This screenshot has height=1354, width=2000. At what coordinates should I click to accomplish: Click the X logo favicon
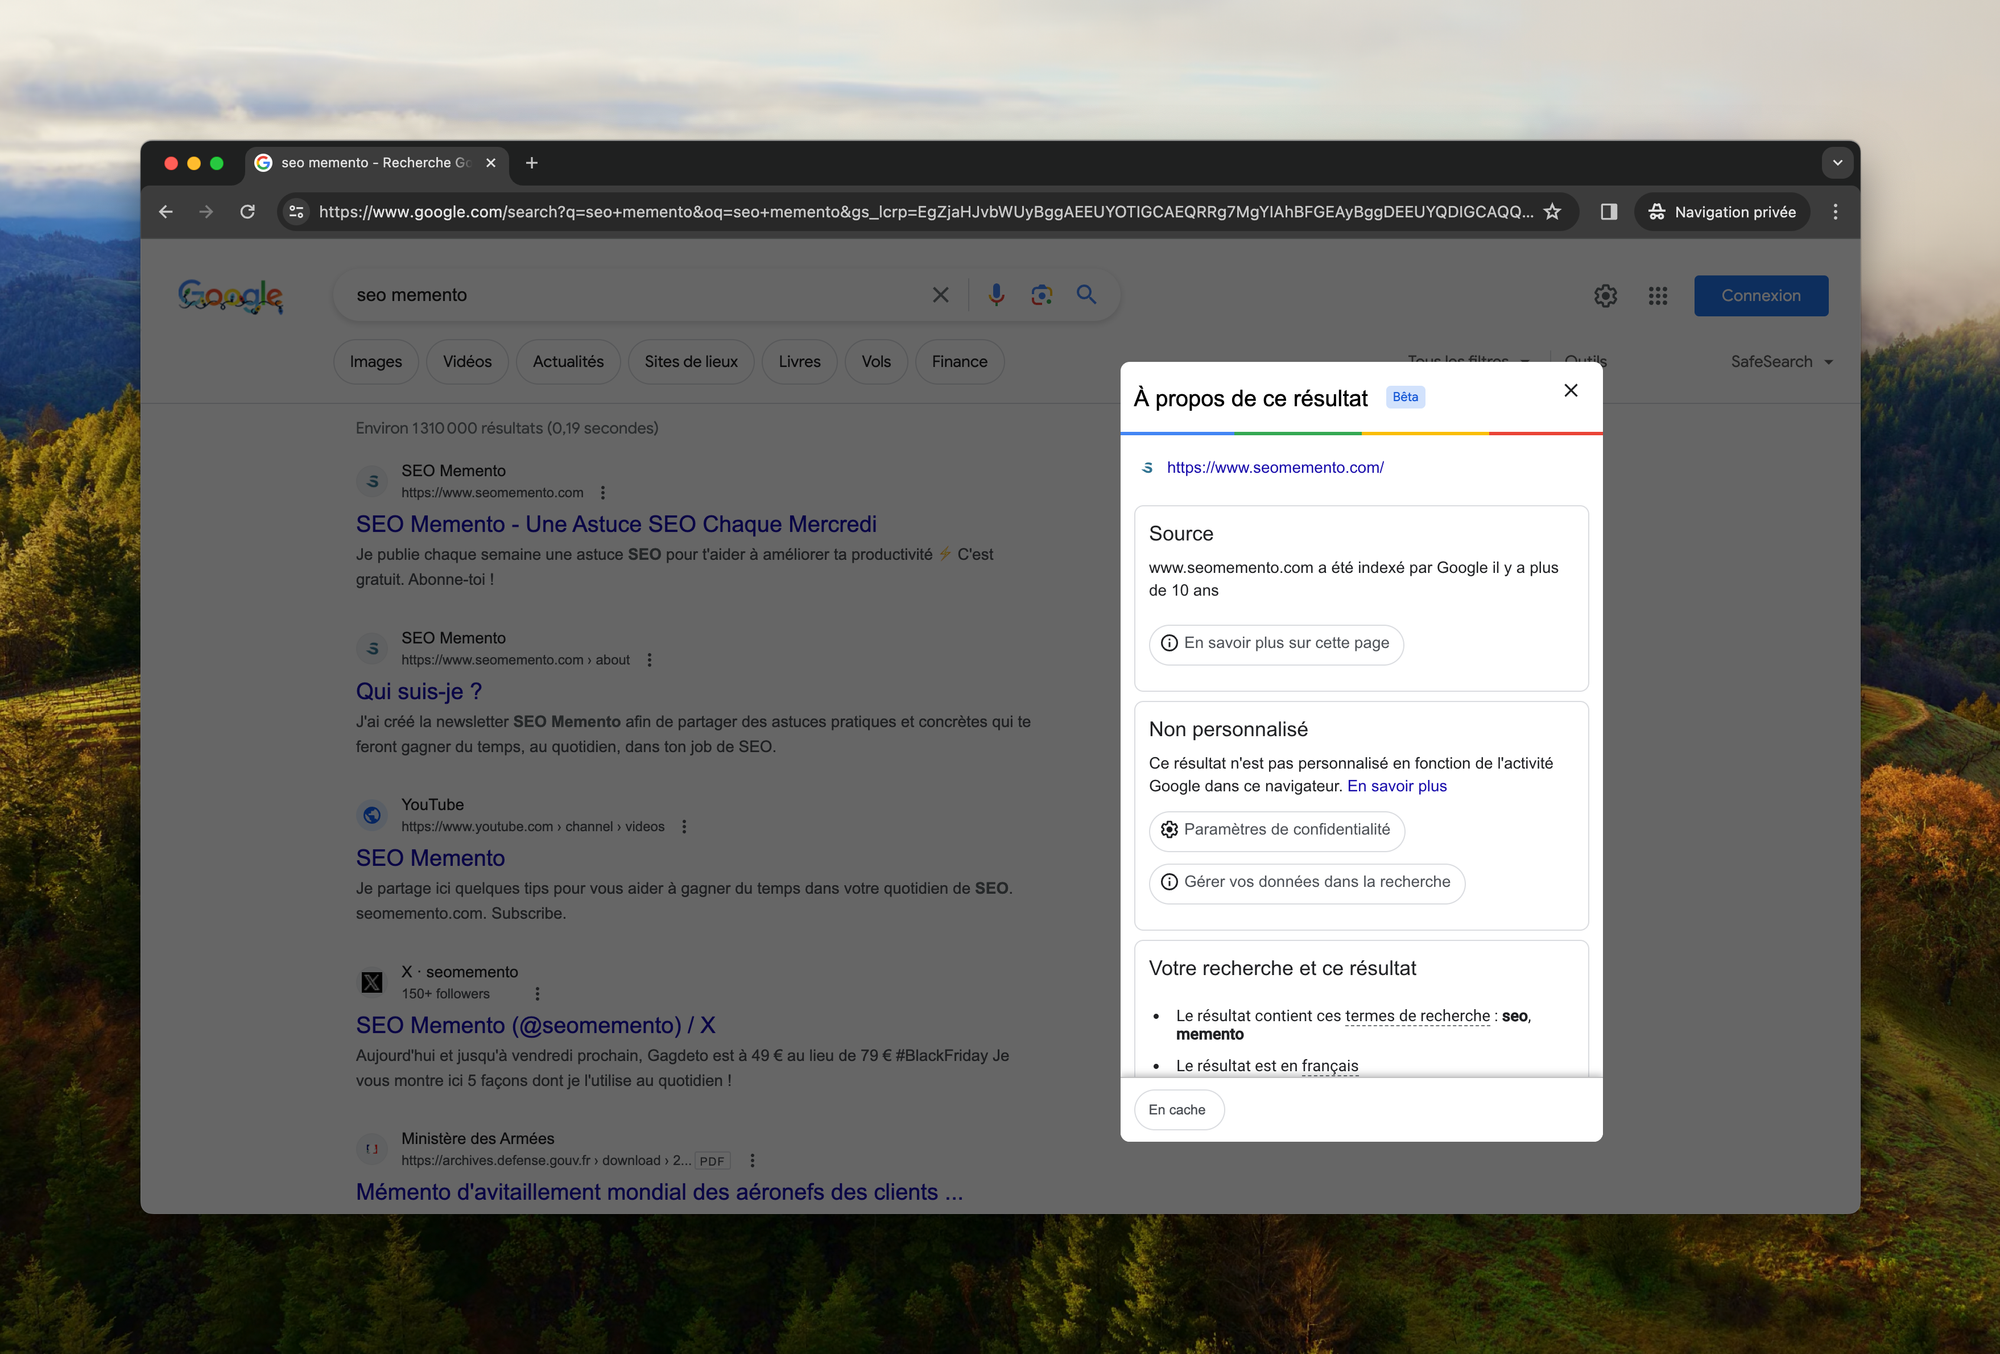point(372,983)
